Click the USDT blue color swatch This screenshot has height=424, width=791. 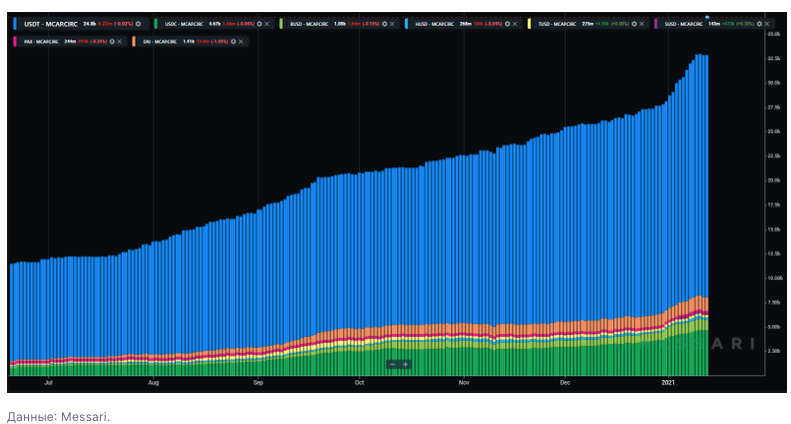click(x=14, y=22)
